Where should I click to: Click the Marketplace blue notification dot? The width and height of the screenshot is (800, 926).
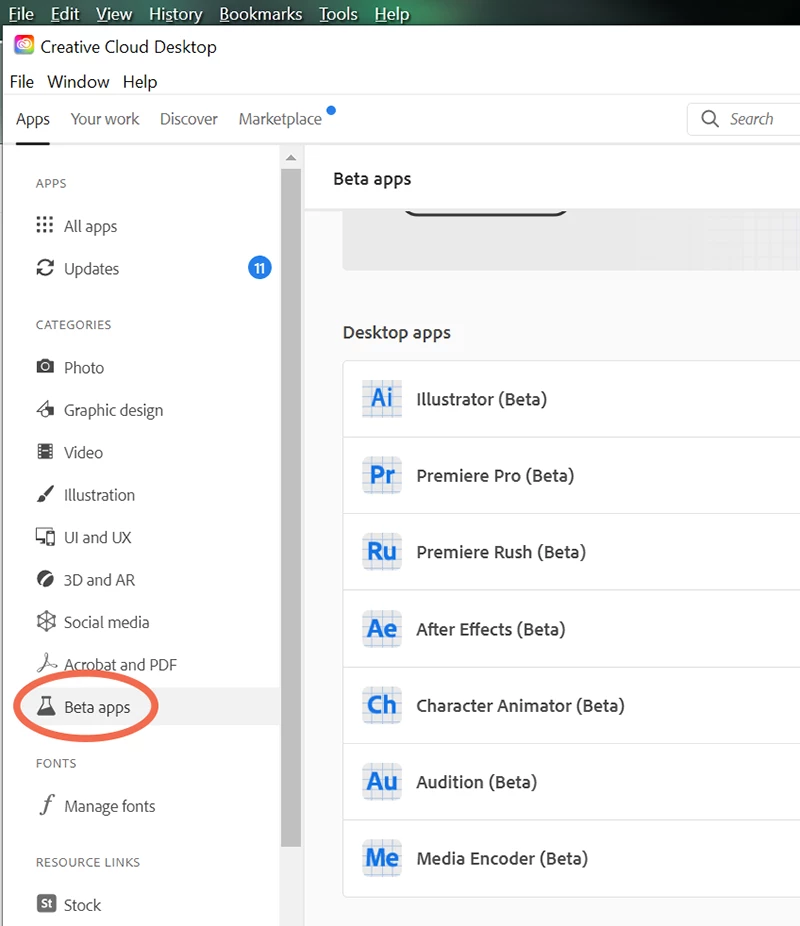click(x=331, y=110)
